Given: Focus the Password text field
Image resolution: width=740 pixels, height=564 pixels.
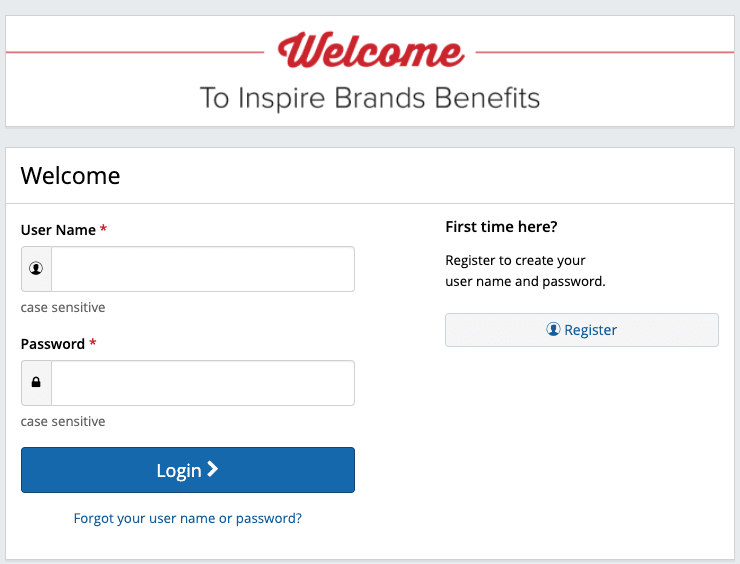Looking at the screenshot, I should click(x=203, y=383).
